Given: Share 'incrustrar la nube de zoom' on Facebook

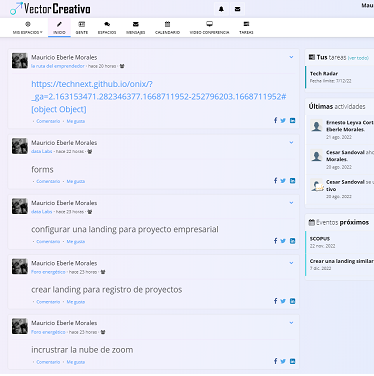Looking at the screenshot, I should click(275, 361).
